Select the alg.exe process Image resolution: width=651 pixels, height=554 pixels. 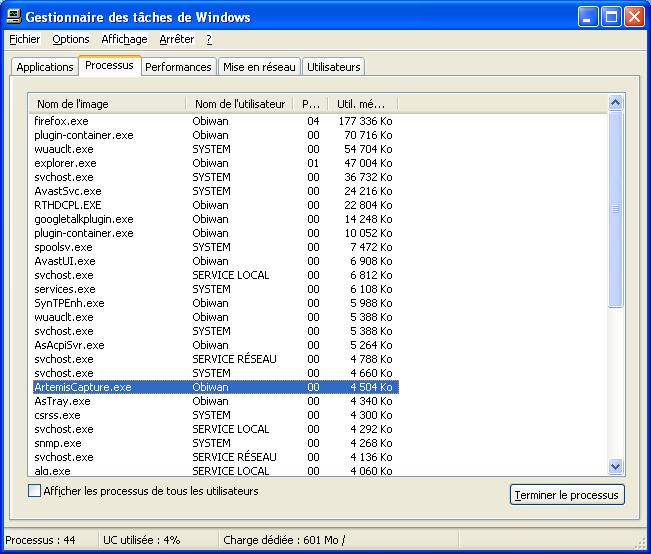click(216, 471)
